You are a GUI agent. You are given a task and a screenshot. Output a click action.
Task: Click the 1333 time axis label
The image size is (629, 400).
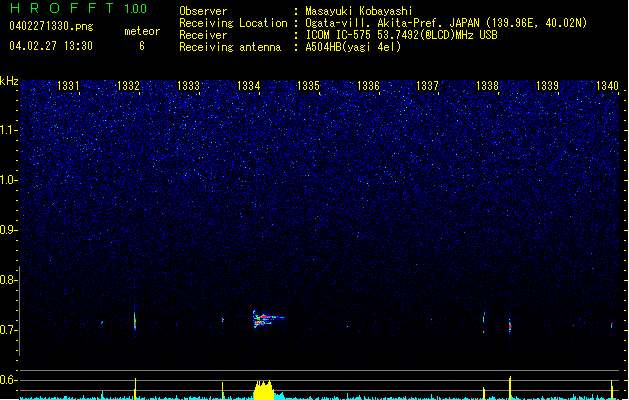point(188,85)
